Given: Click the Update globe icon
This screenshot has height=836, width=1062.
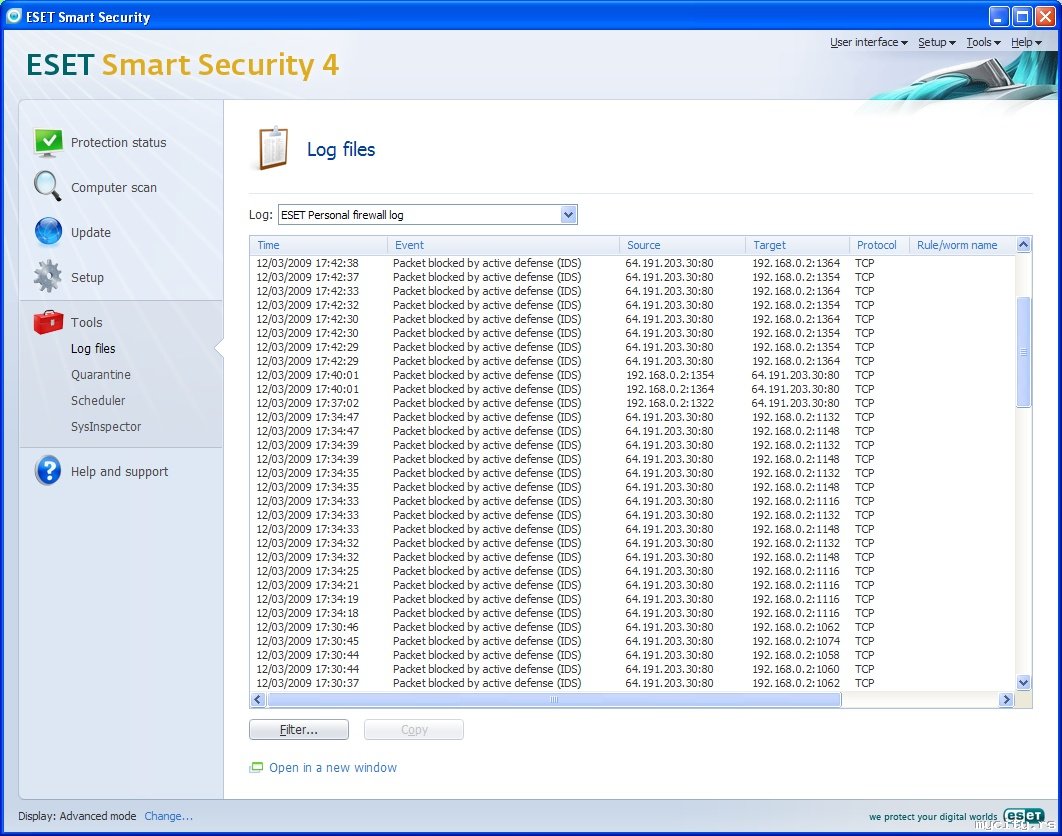Looking at the screenshot, I should [48, 231].
